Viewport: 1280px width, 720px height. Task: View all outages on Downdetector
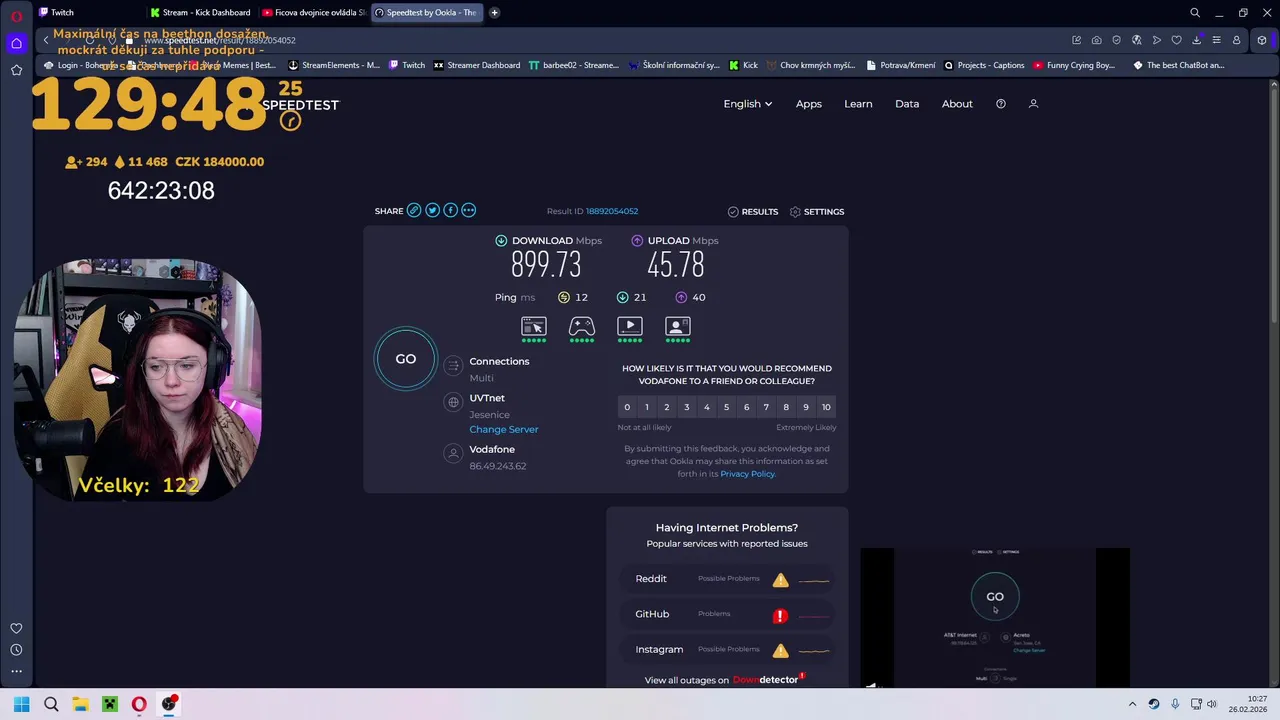[x=725, y=680]
